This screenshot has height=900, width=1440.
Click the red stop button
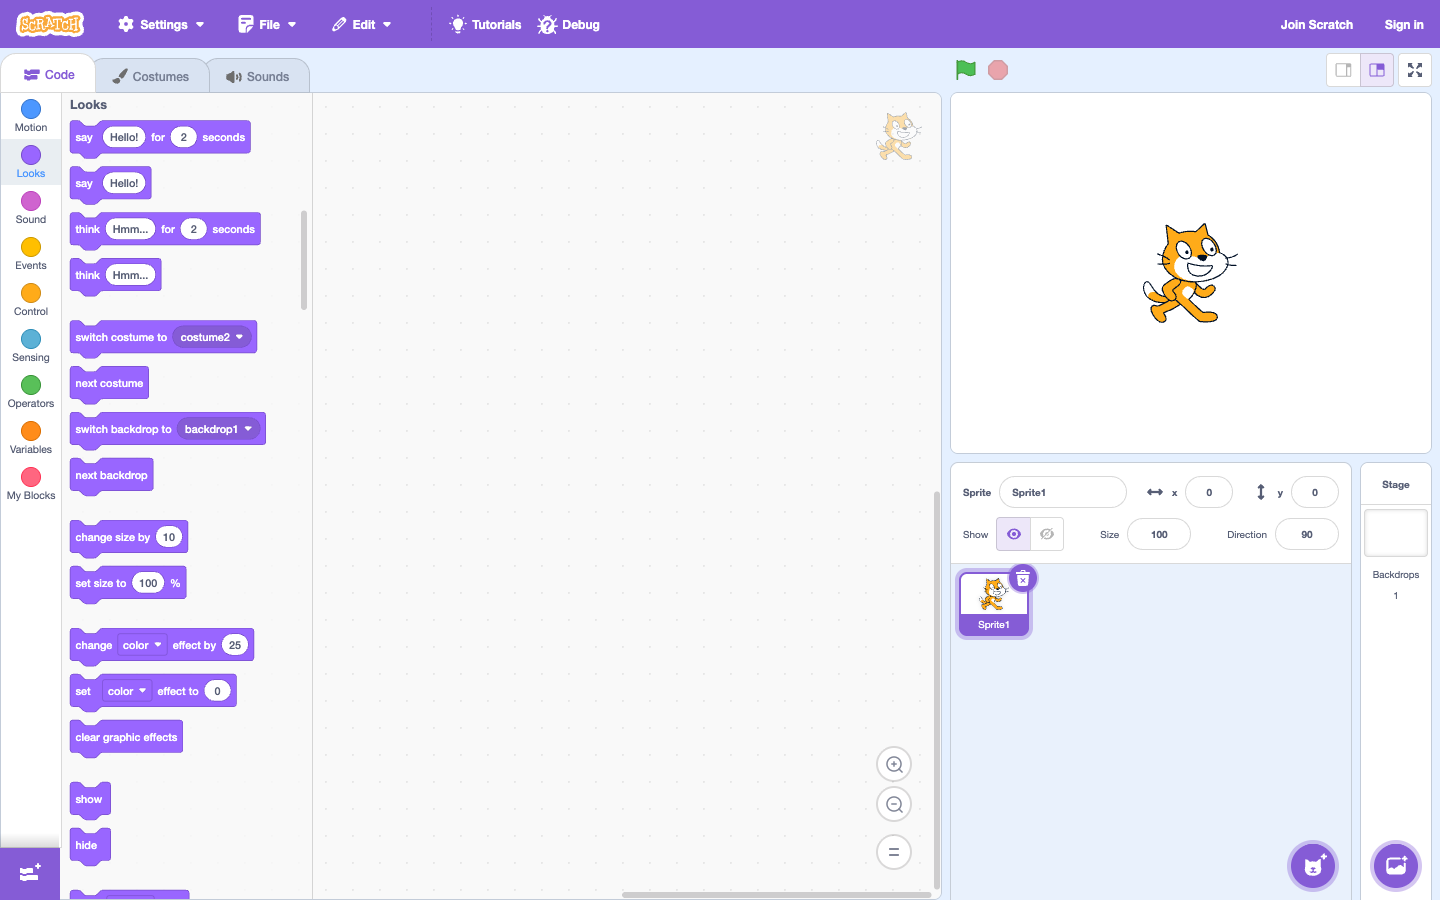click(998, 70)
